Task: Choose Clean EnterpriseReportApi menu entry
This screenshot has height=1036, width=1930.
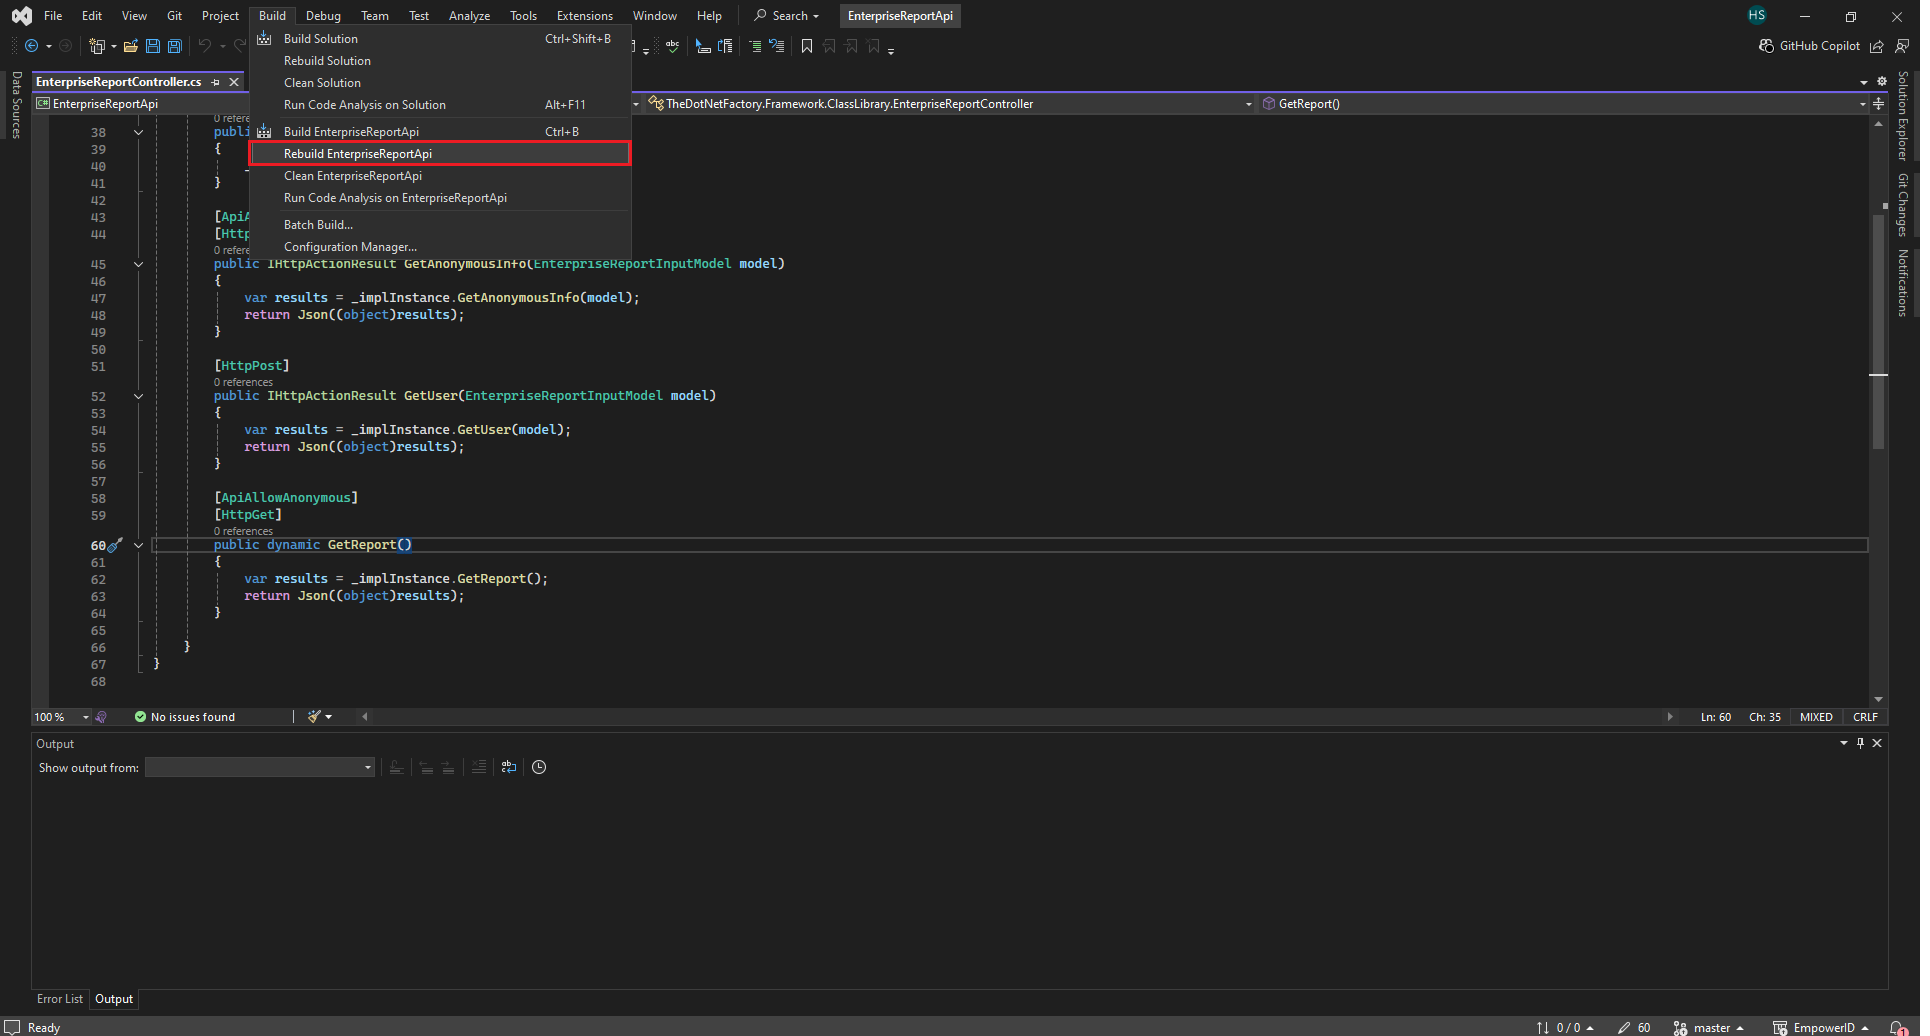Action: (x=440, y=176)
